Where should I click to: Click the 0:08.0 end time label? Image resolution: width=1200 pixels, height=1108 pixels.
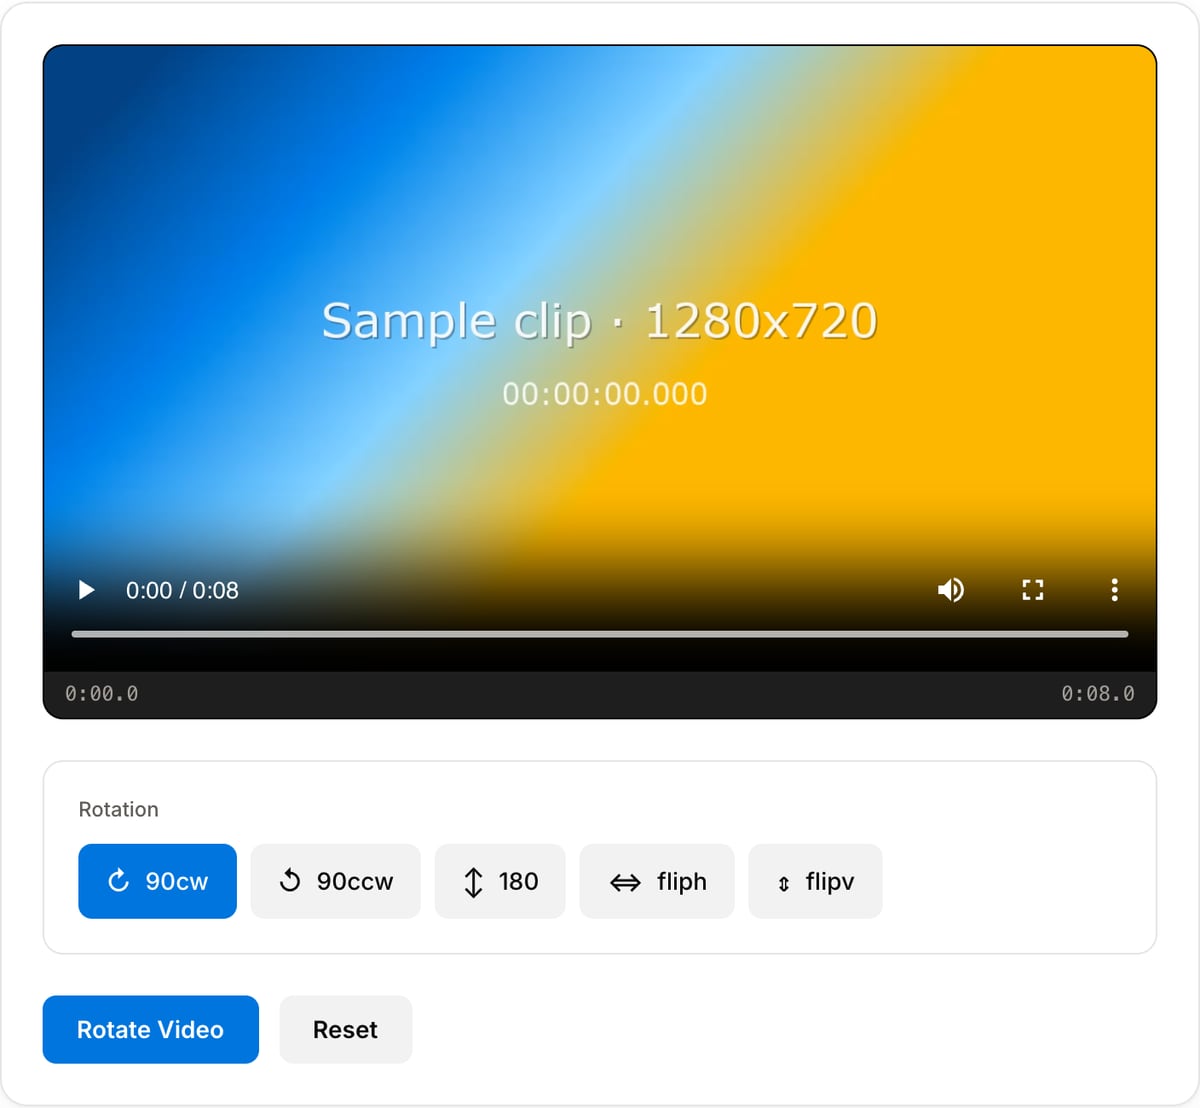pos(1098,693)
